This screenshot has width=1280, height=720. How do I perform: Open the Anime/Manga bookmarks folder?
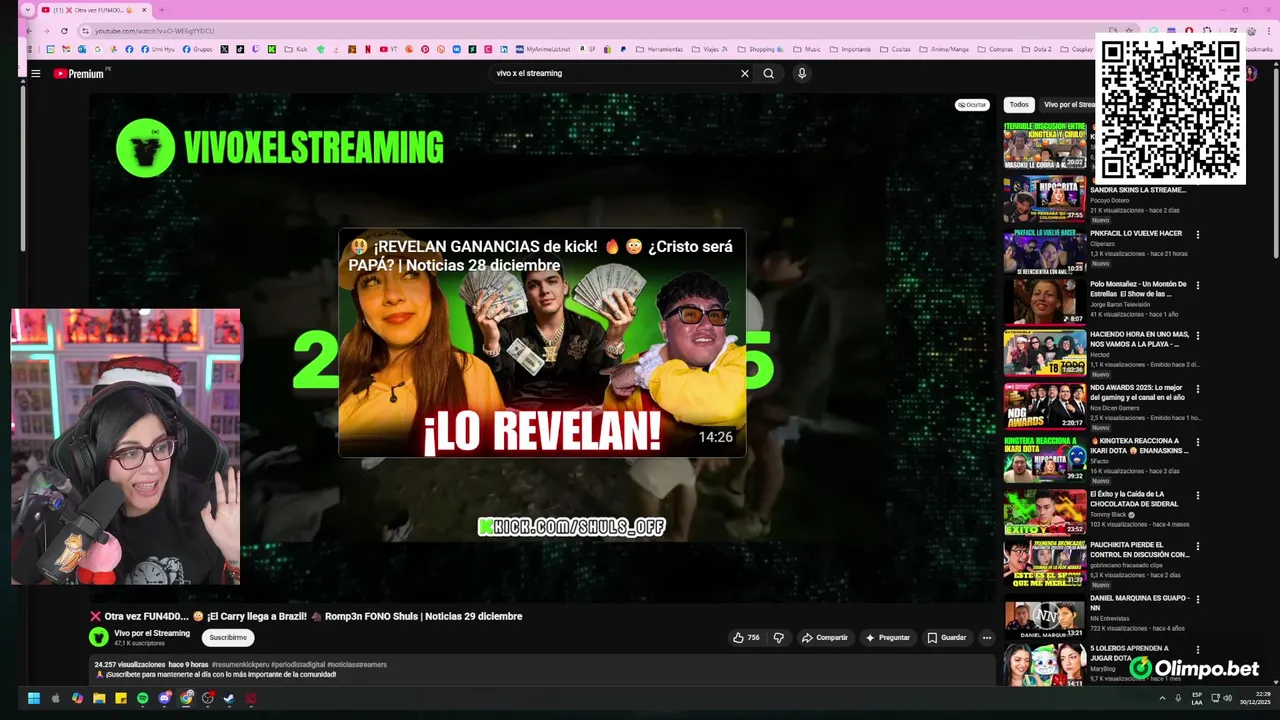(944, 49)
